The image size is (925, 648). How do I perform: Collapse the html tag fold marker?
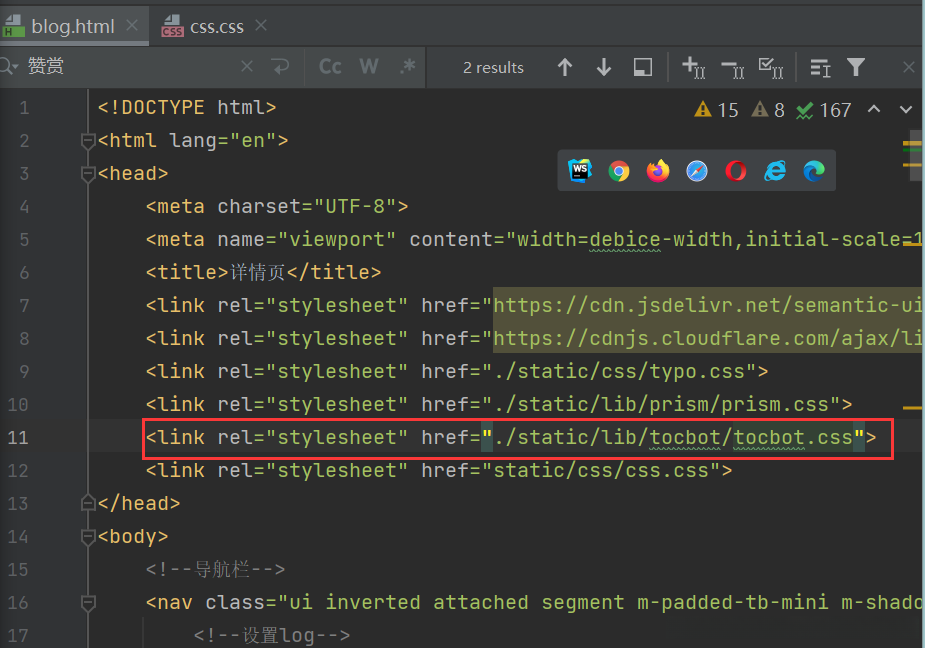click(88, 141)
